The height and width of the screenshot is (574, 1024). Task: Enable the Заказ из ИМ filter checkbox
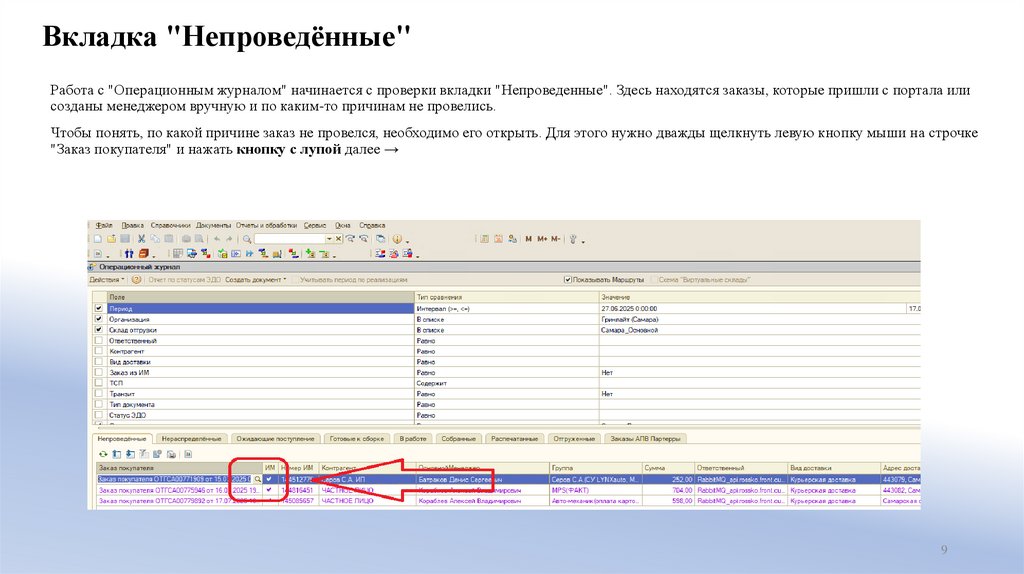pyautogui.click(x=99, y=372)
